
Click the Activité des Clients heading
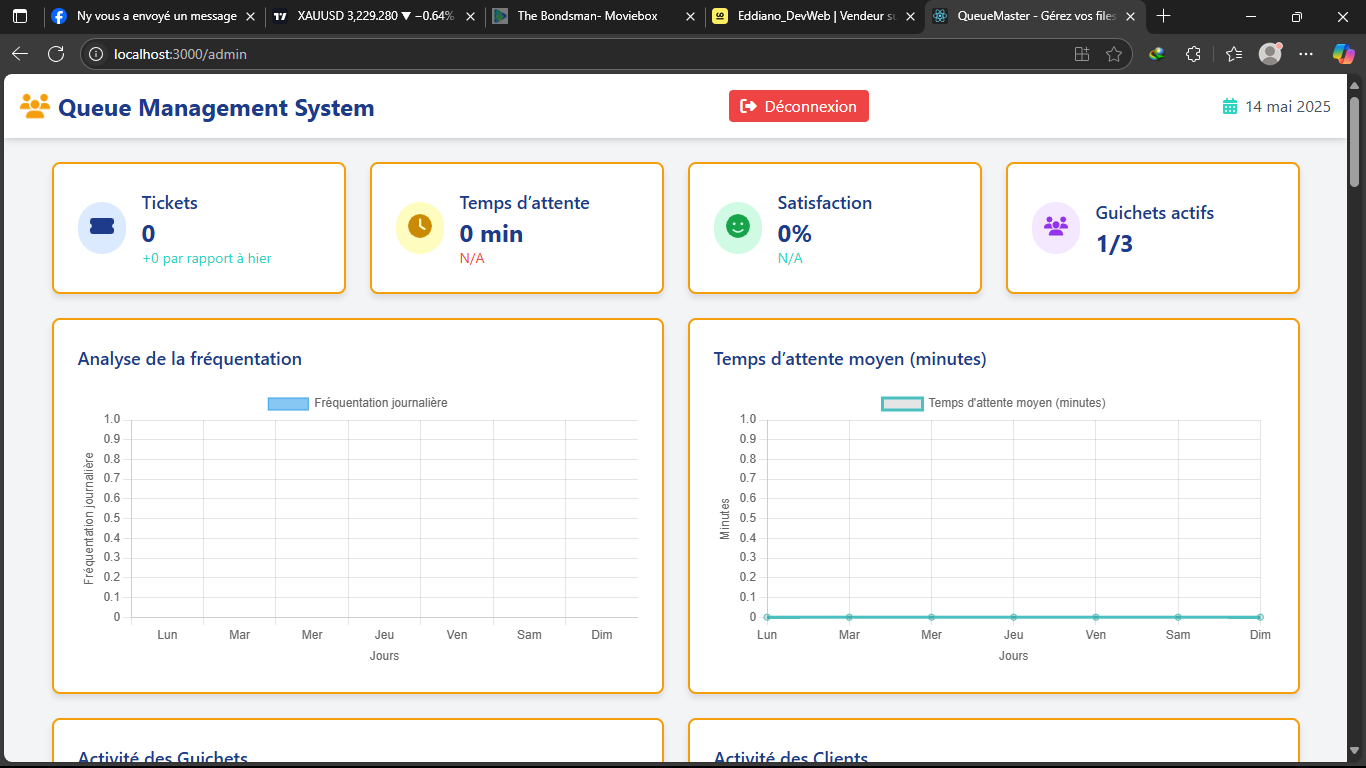791,758
